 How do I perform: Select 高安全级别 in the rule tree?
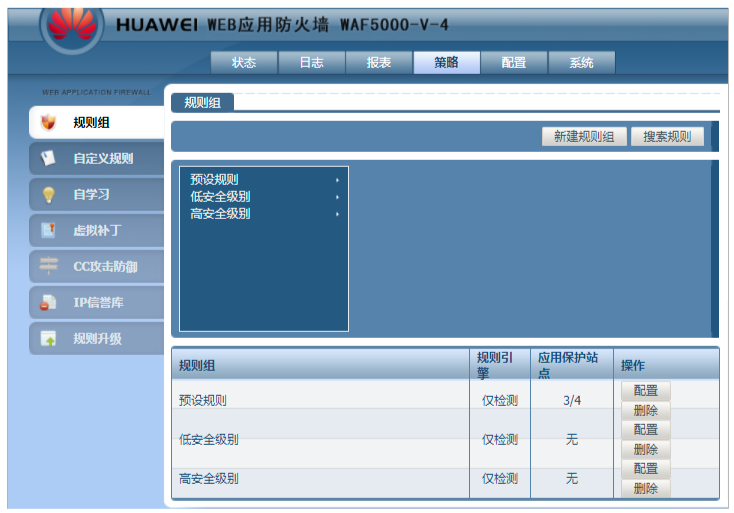coord(220,213)
